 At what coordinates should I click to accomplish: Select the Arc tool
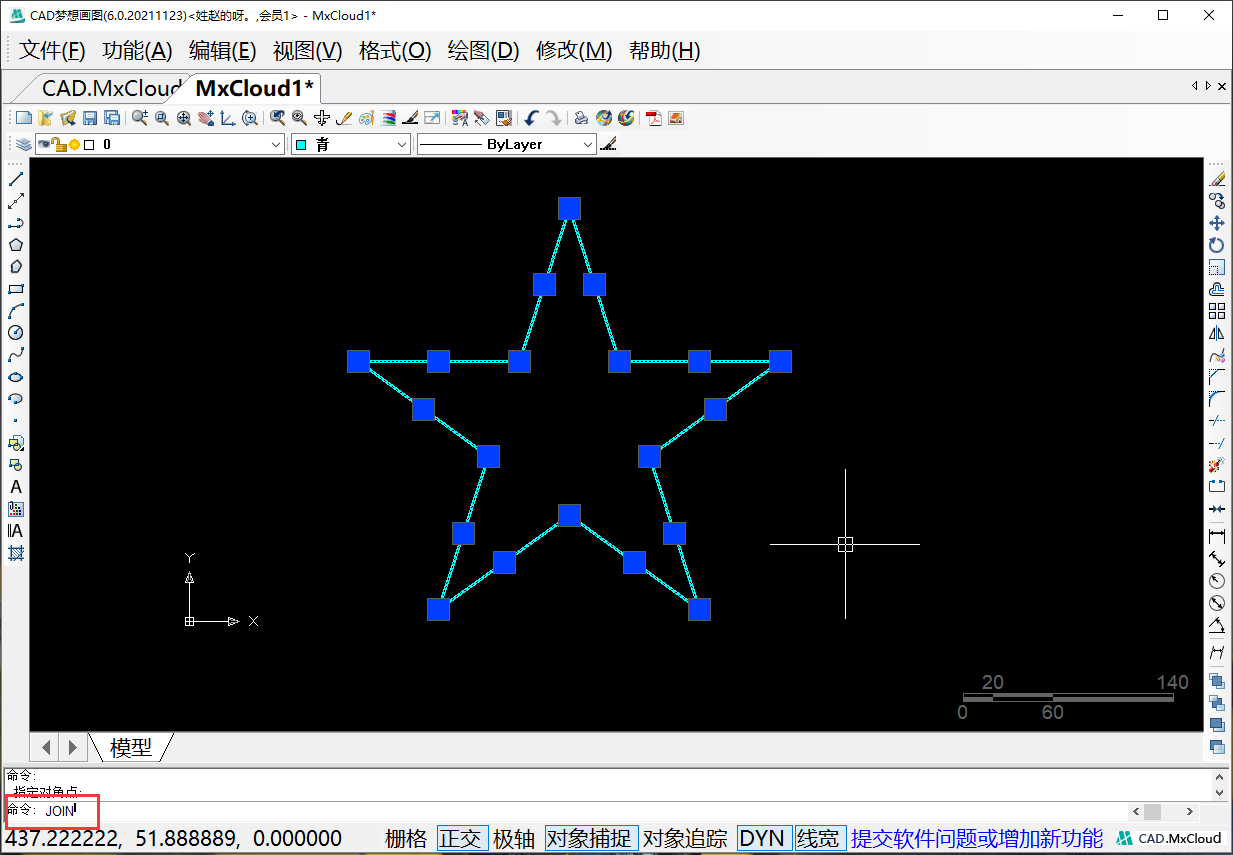[x=16, y=311]
